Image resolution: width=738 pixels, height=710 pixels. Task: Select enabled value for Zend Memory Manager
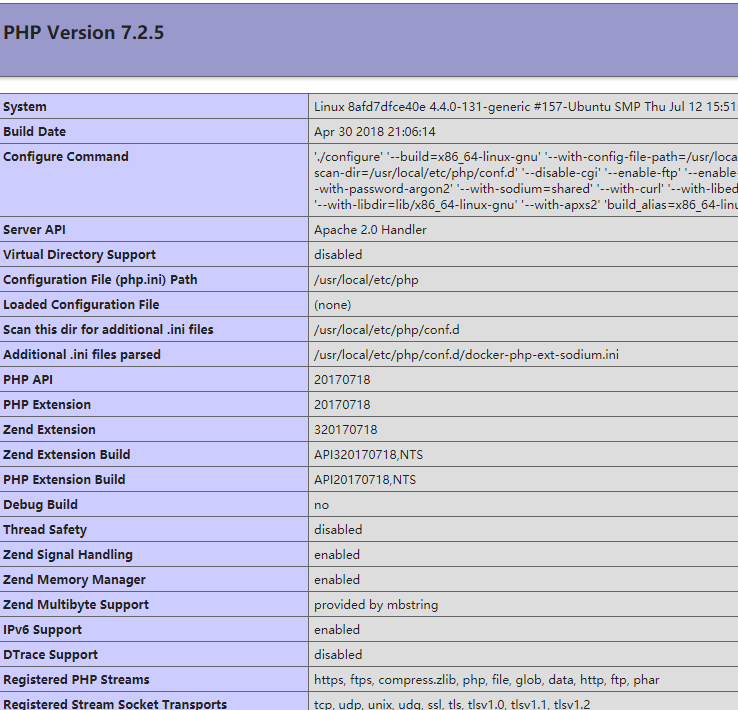(337, 580)
